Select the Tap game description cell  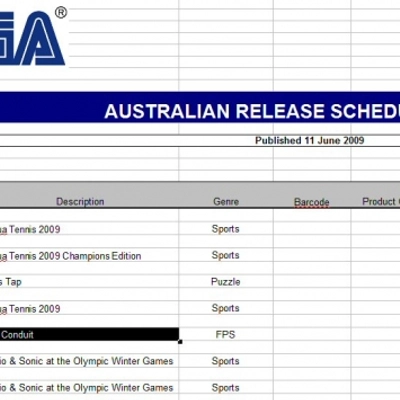click(89, 282)
